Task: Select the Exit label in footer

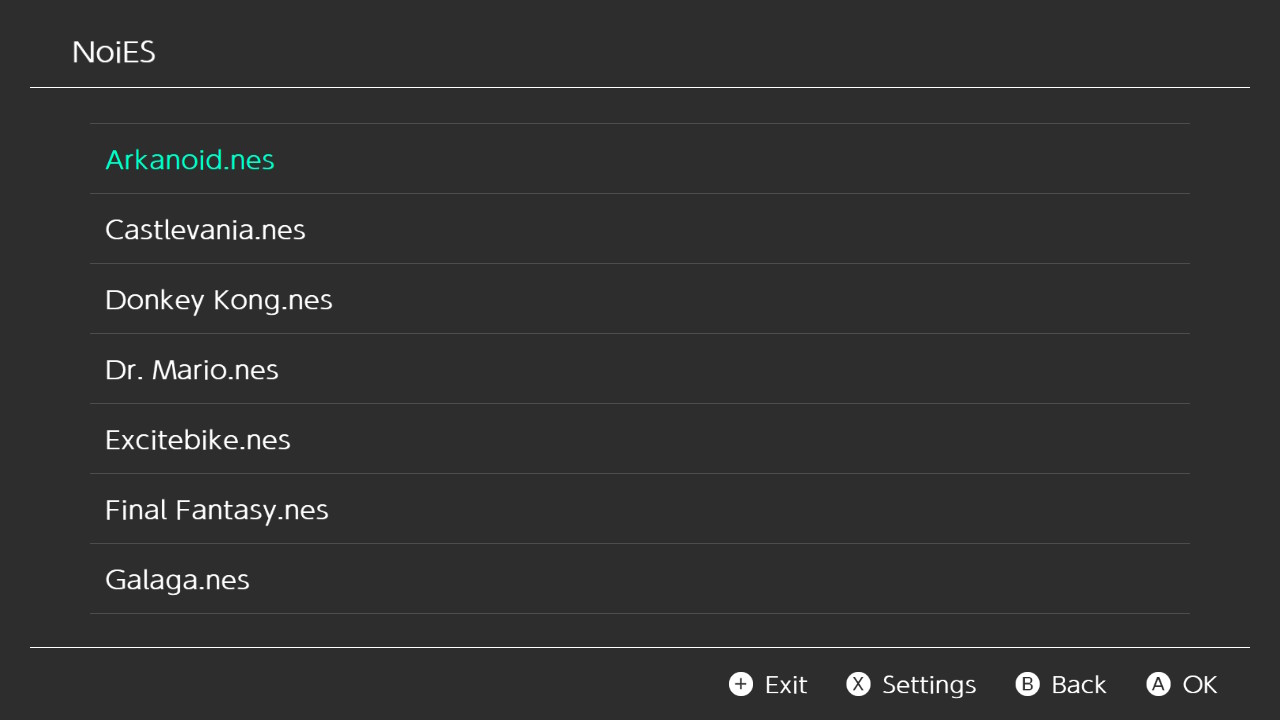Action: point(786,685)
